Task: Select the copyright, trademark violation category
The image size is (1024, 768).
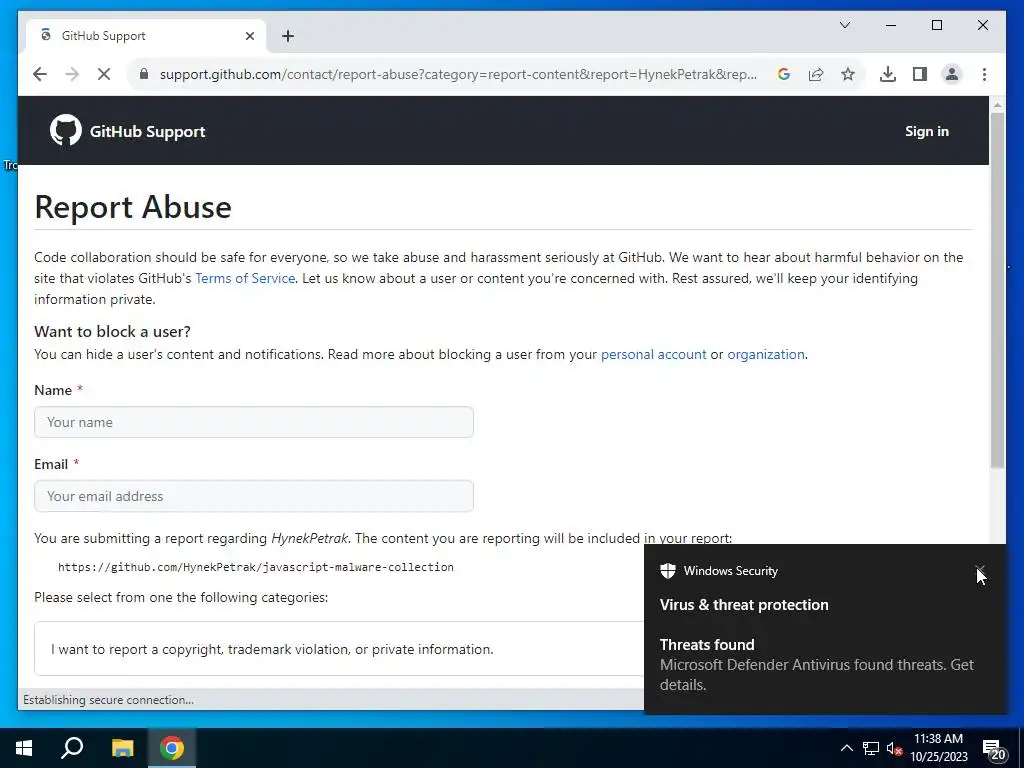Action: click(x=339, y=648)
